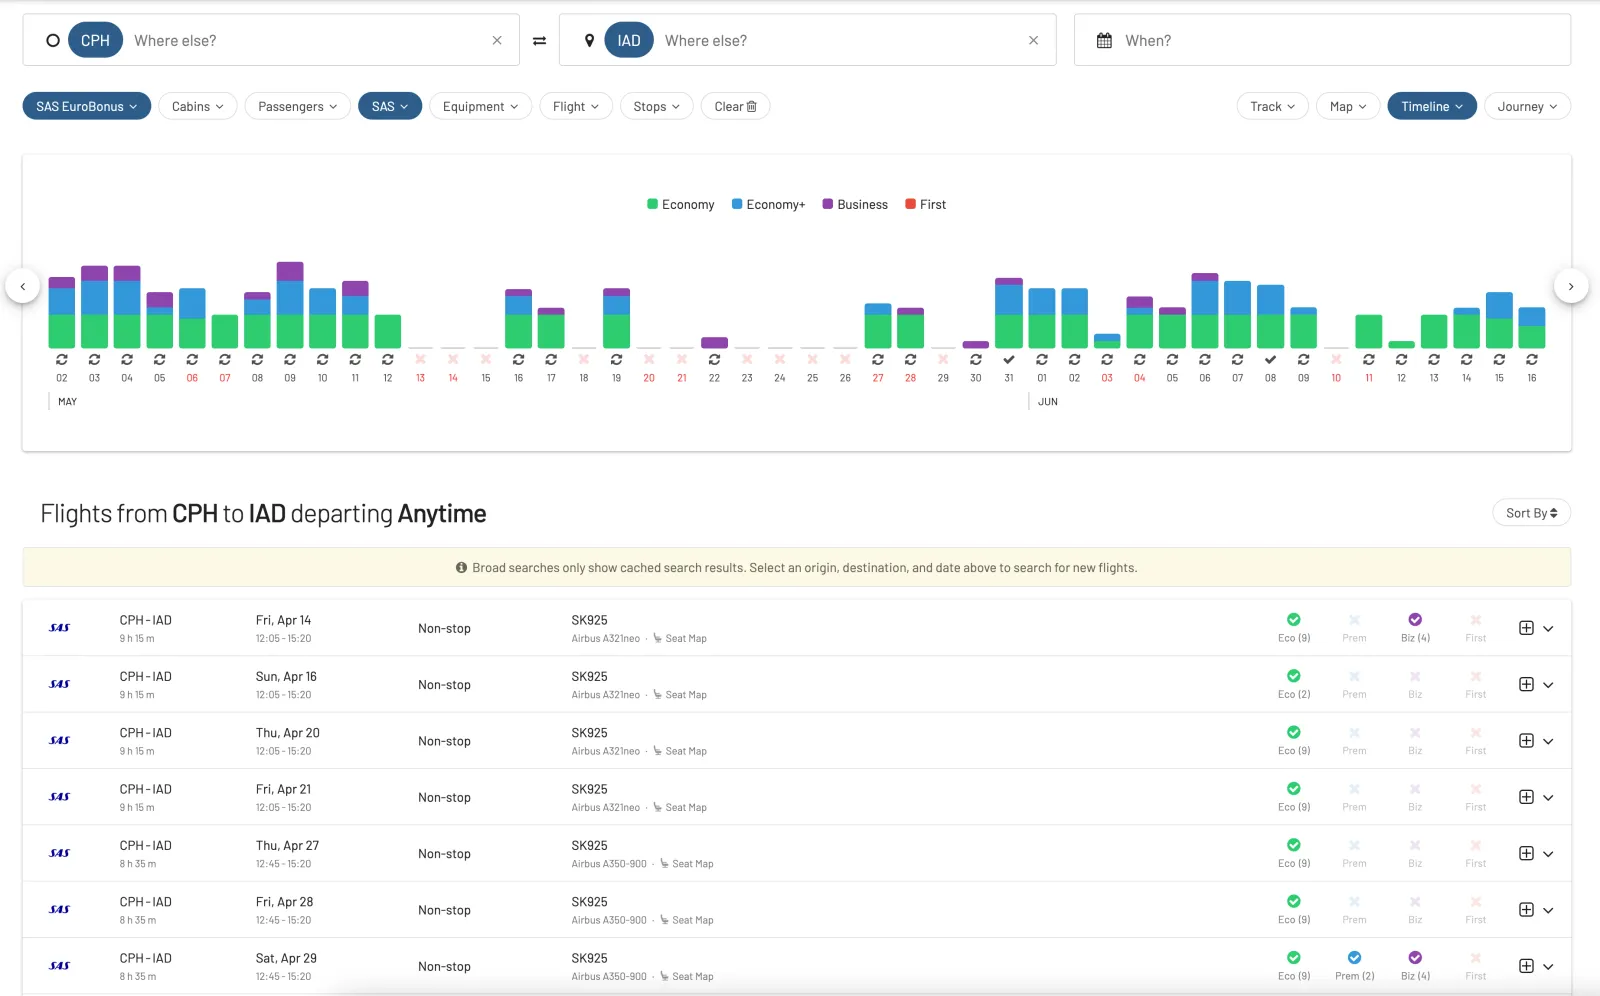Expand the Thu, Apr 20 flight details

pos(1548,741)
